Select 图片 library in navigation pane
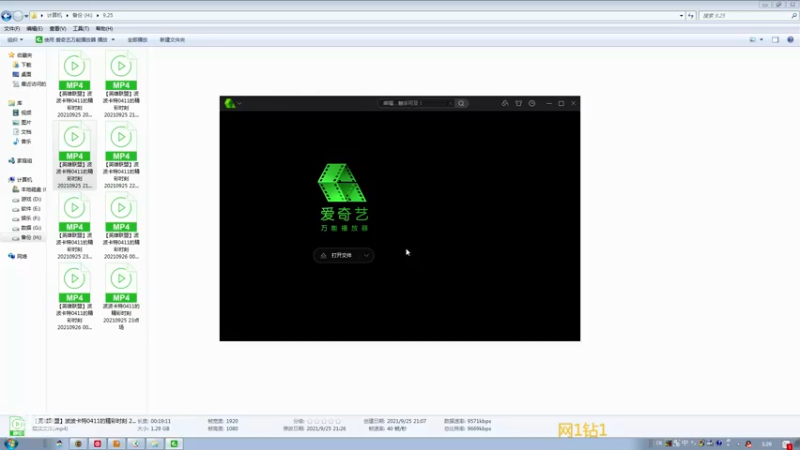 pos(22,122)
